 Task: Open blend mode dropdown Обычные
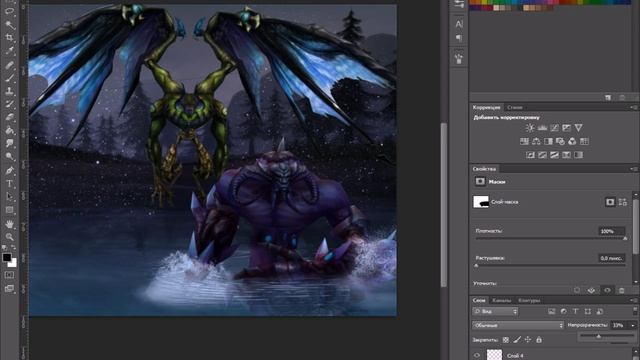pyautogui.click(x=518, y=325)
